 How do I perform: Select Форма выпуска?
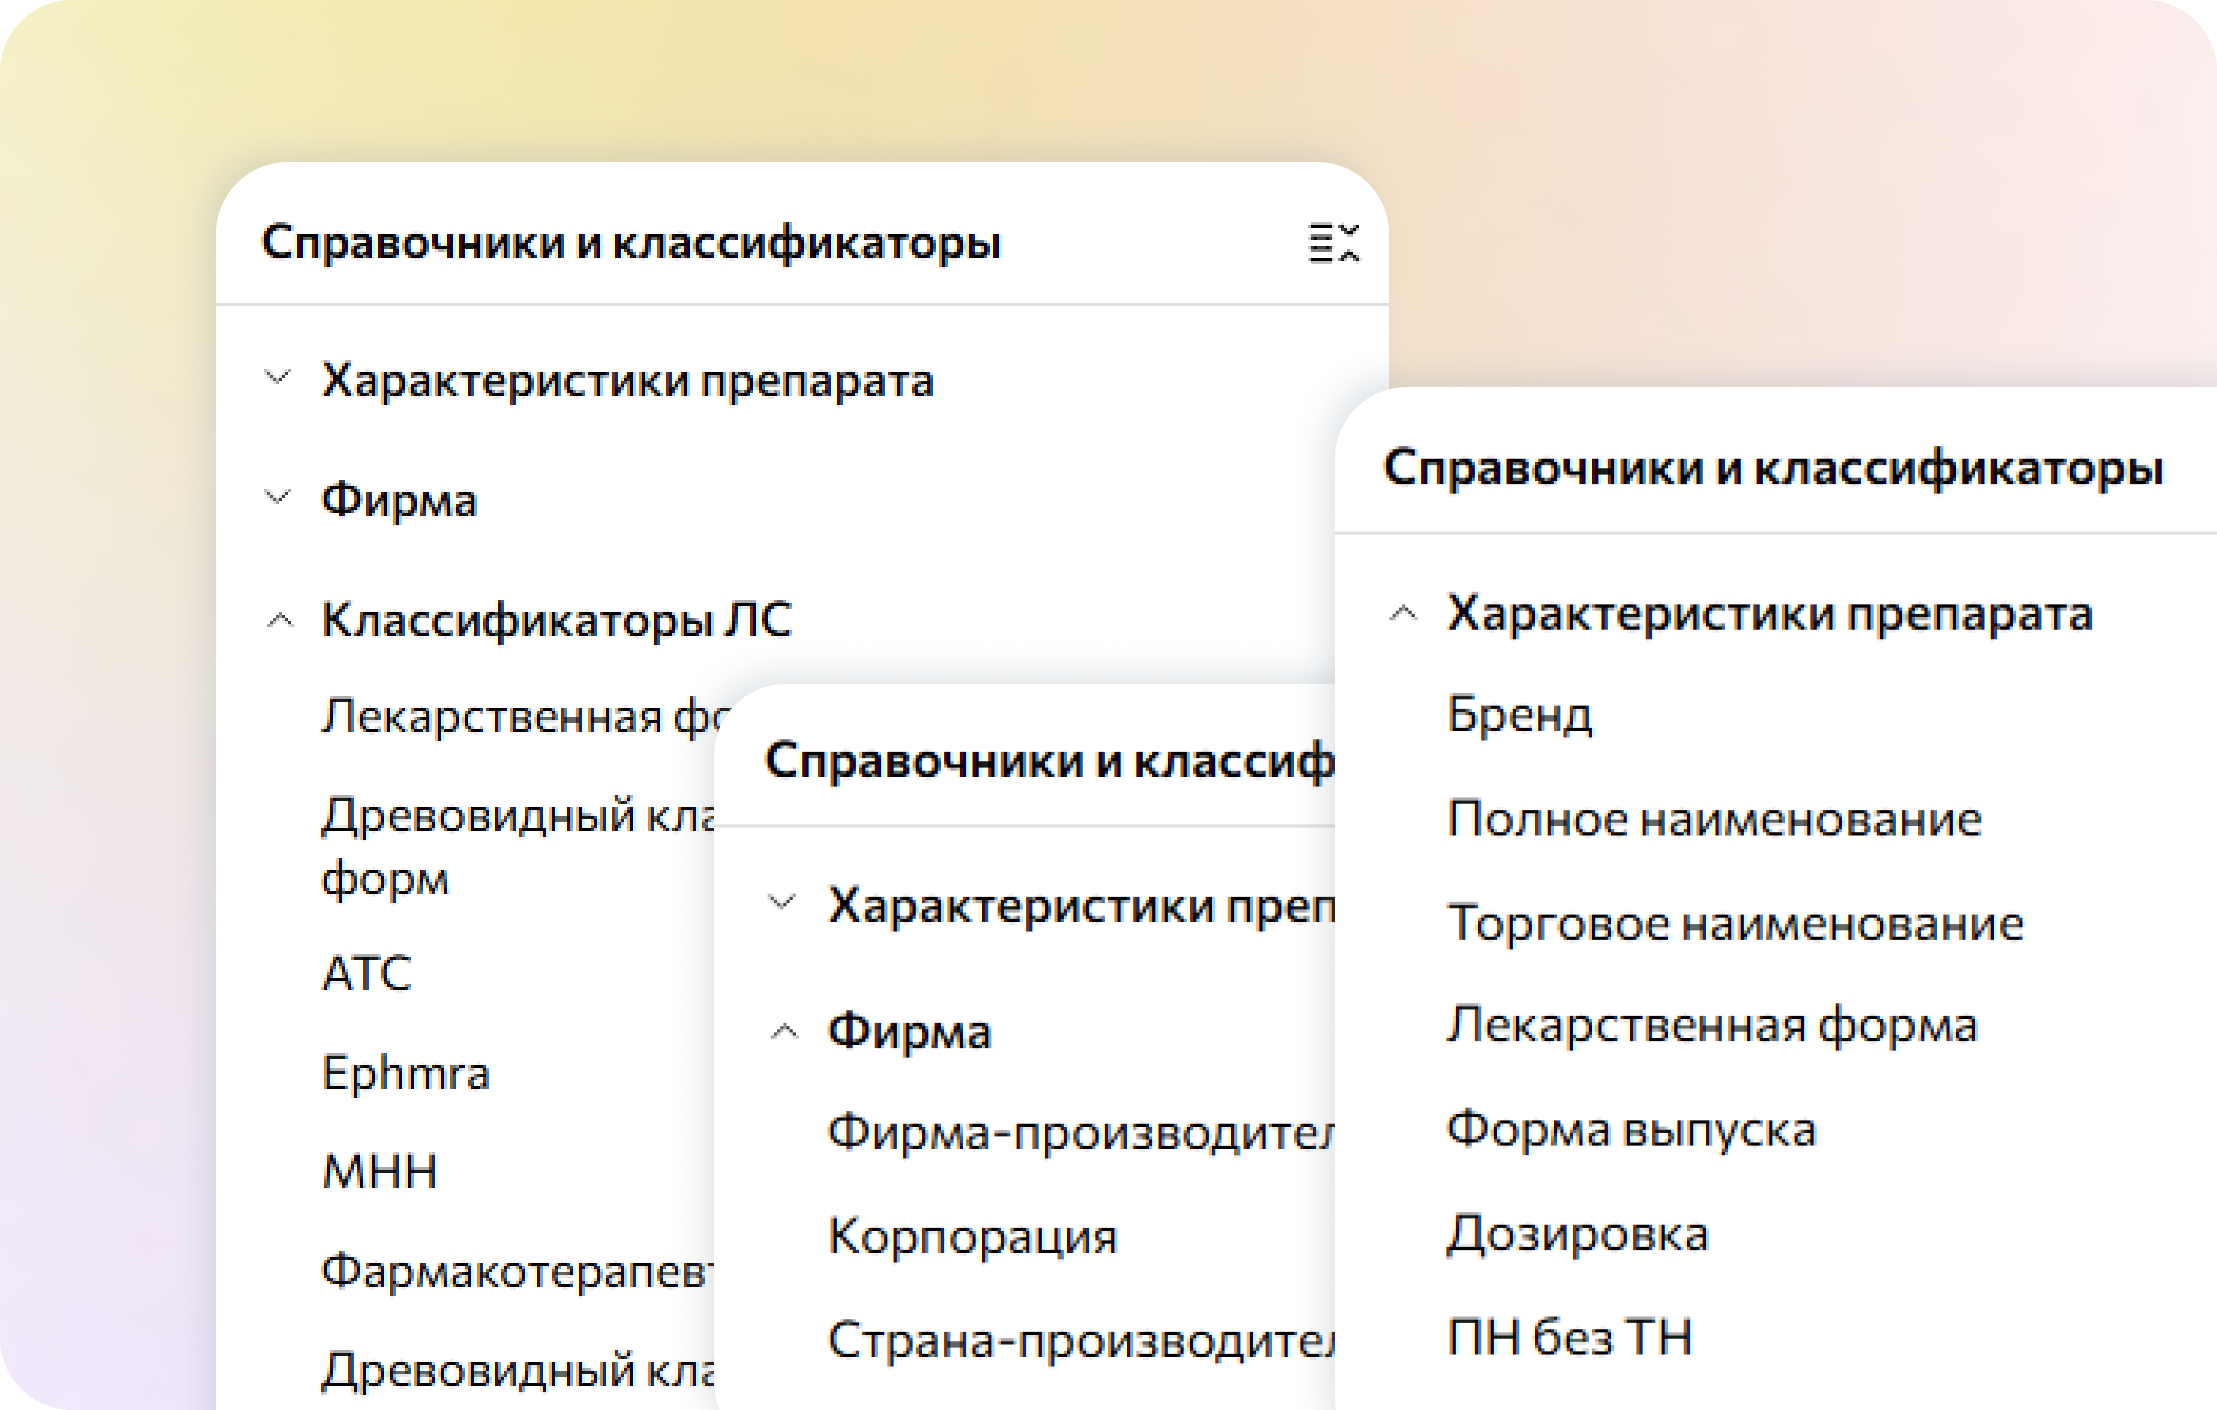[1634, 1130]
